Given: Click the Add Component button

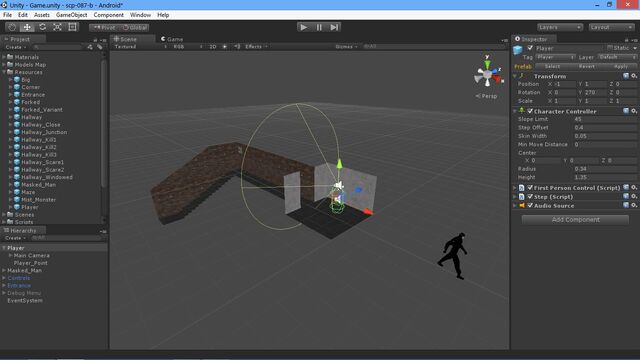Looking at the screenshot, I should [576, 220].
